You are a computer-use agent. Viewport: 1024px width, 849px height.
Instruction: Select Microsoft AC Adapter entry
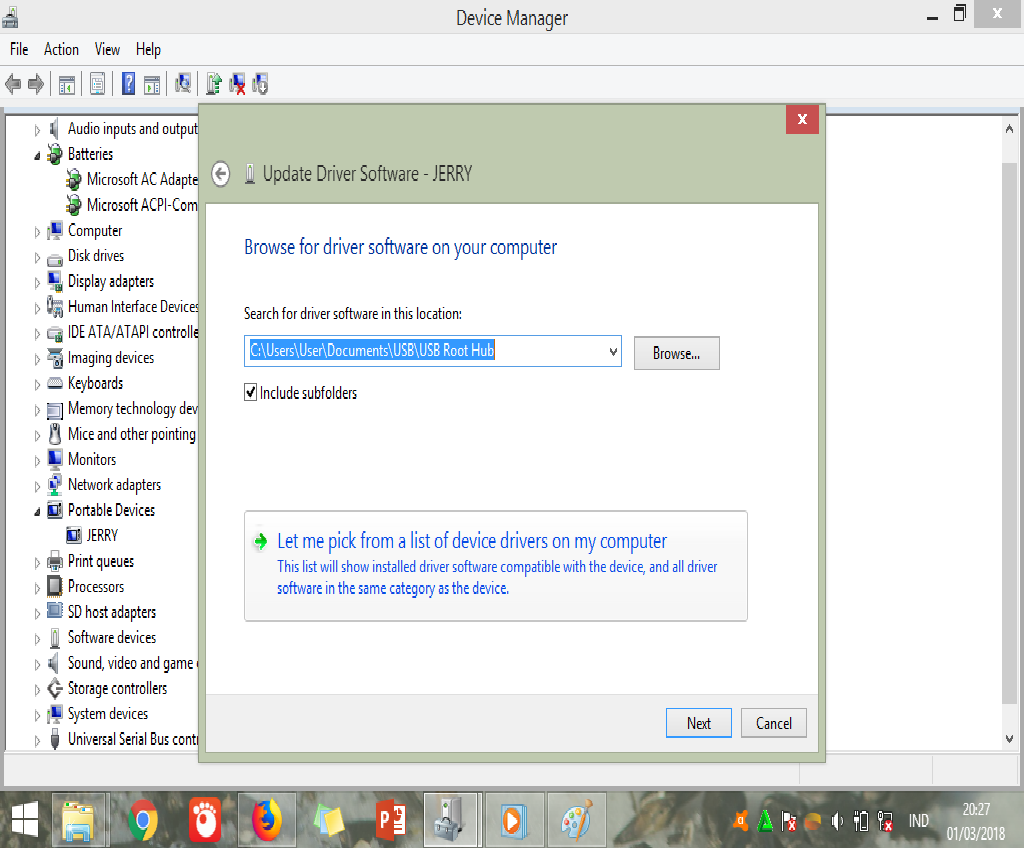click(142, 180)
